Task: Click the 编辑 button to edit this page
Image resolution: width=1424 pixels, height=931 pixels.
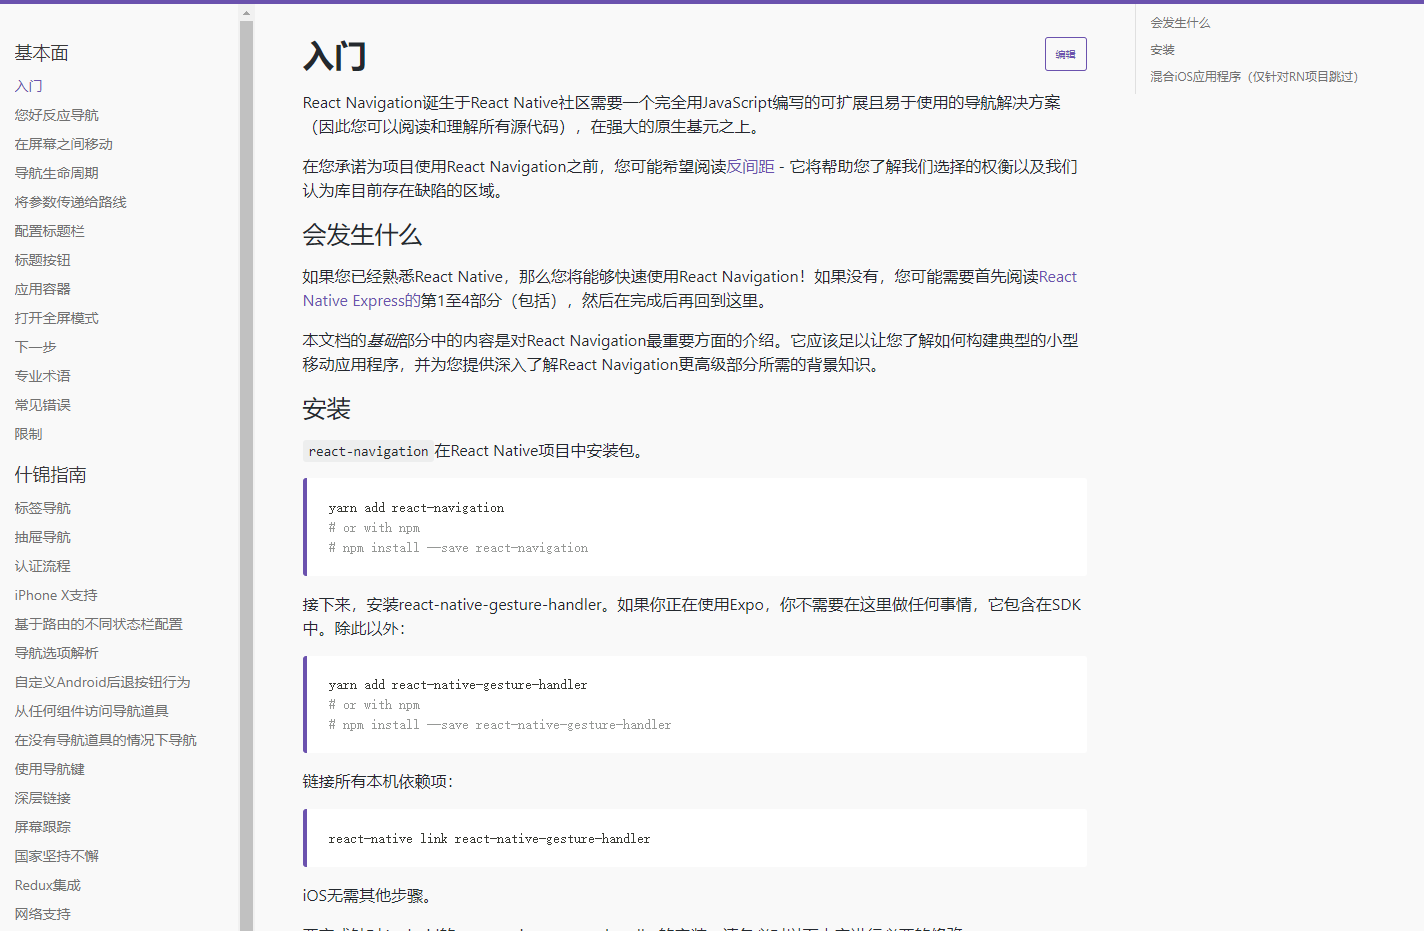Action: [x=1064, y=54]
